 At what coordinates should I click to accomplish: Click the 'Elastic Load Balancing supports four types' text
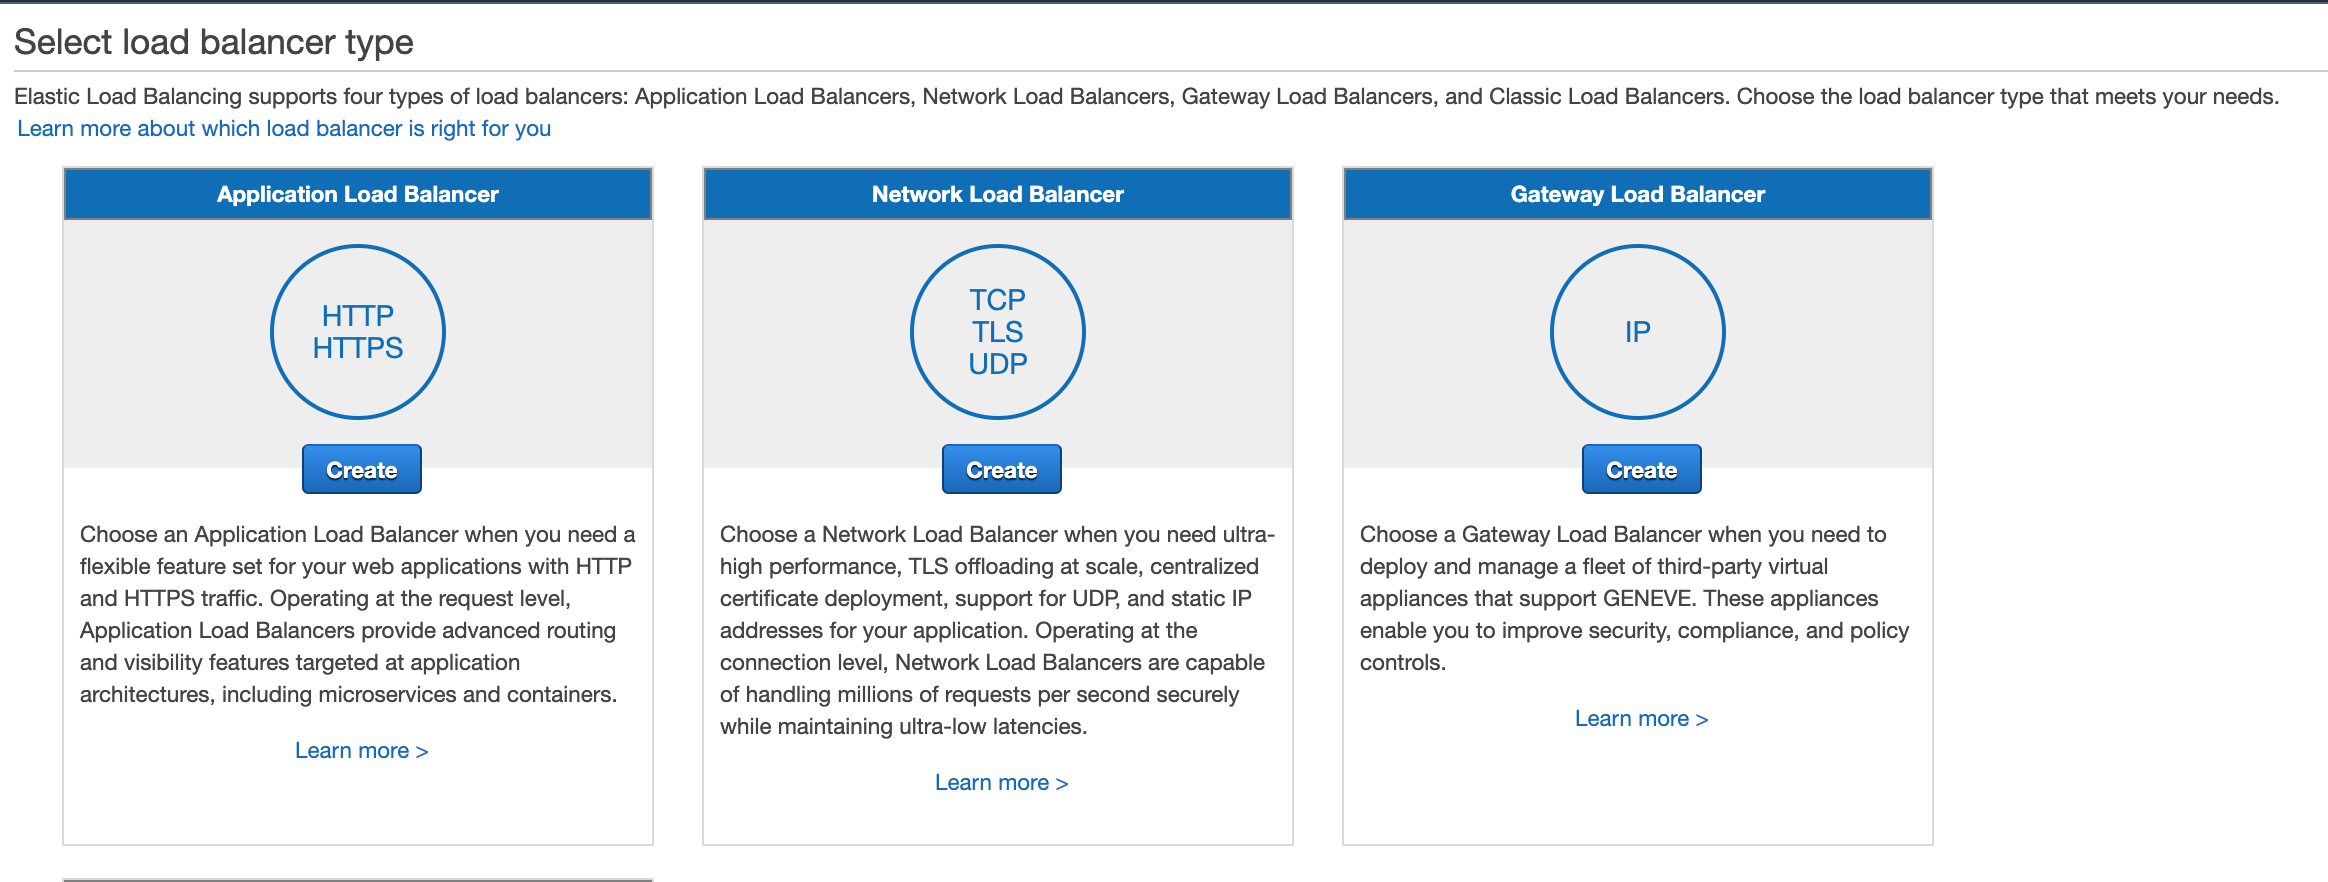pyautogui.click(x=1146, y=96)
